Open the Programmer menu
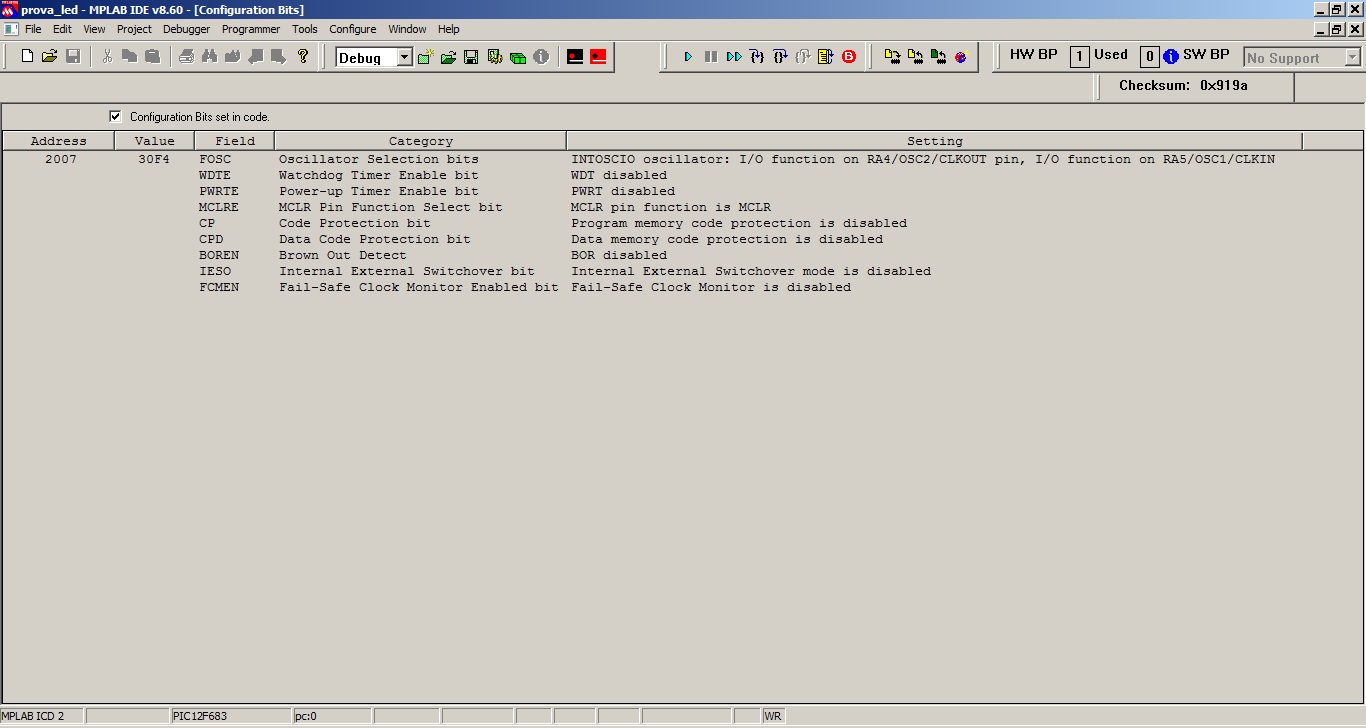Image resolution: width=1366 pixels, height=728 pixels. click(x=251, y=29)
